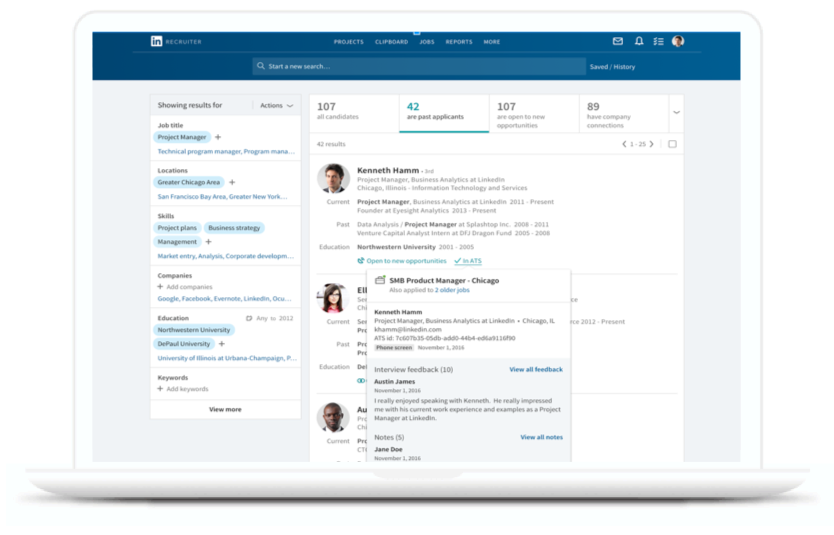Screen dimensions: 834x535
Task: Click View all feedback link
Action: (536, 369)
